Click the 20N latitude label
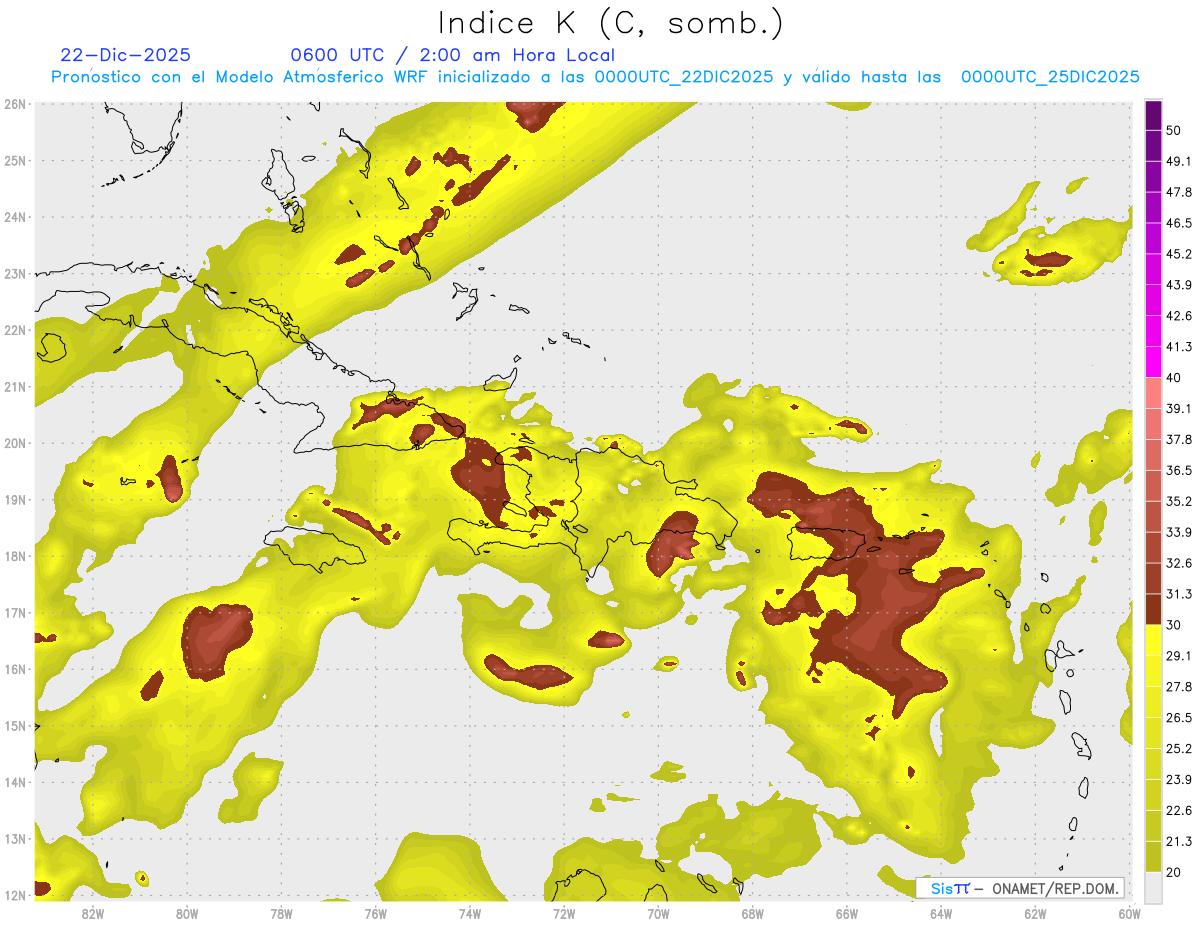The height and width of the screenshot is (927, 1200). coord(15,443)
